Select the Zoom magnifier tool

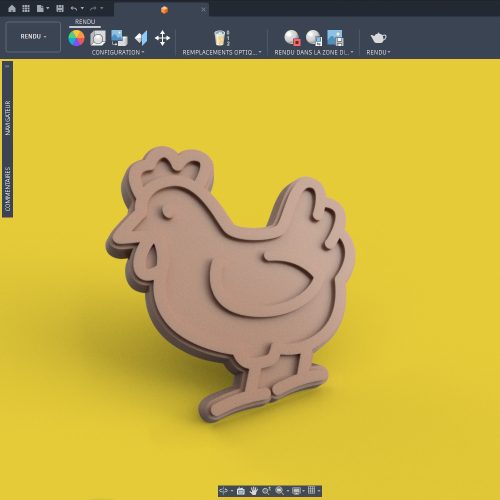click(x=266, y=491)
